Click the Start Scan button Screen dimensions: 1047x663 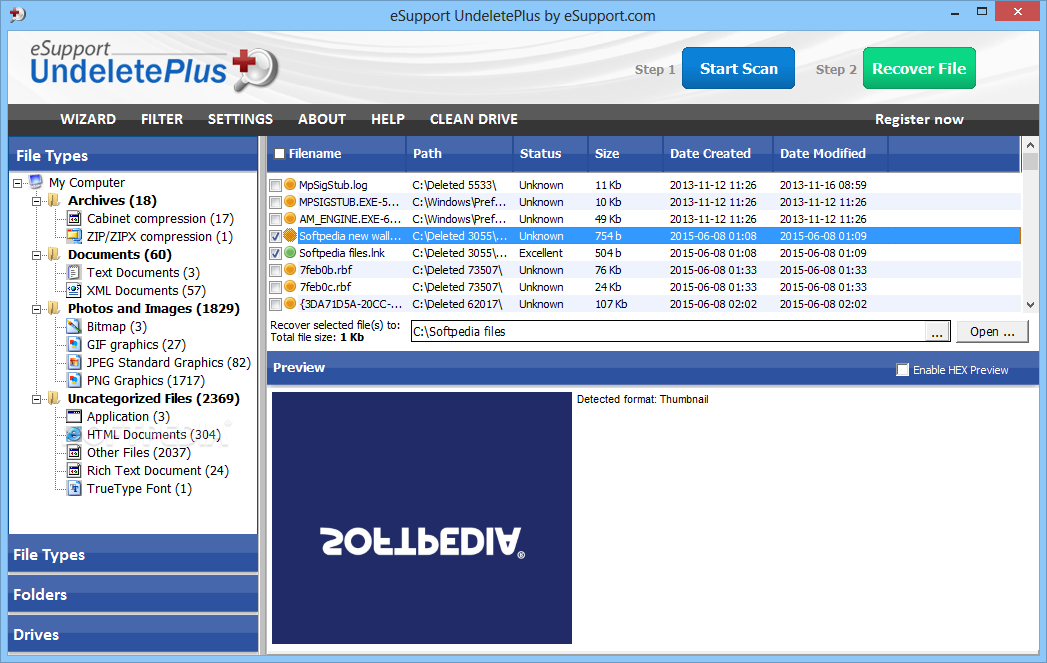739,68
